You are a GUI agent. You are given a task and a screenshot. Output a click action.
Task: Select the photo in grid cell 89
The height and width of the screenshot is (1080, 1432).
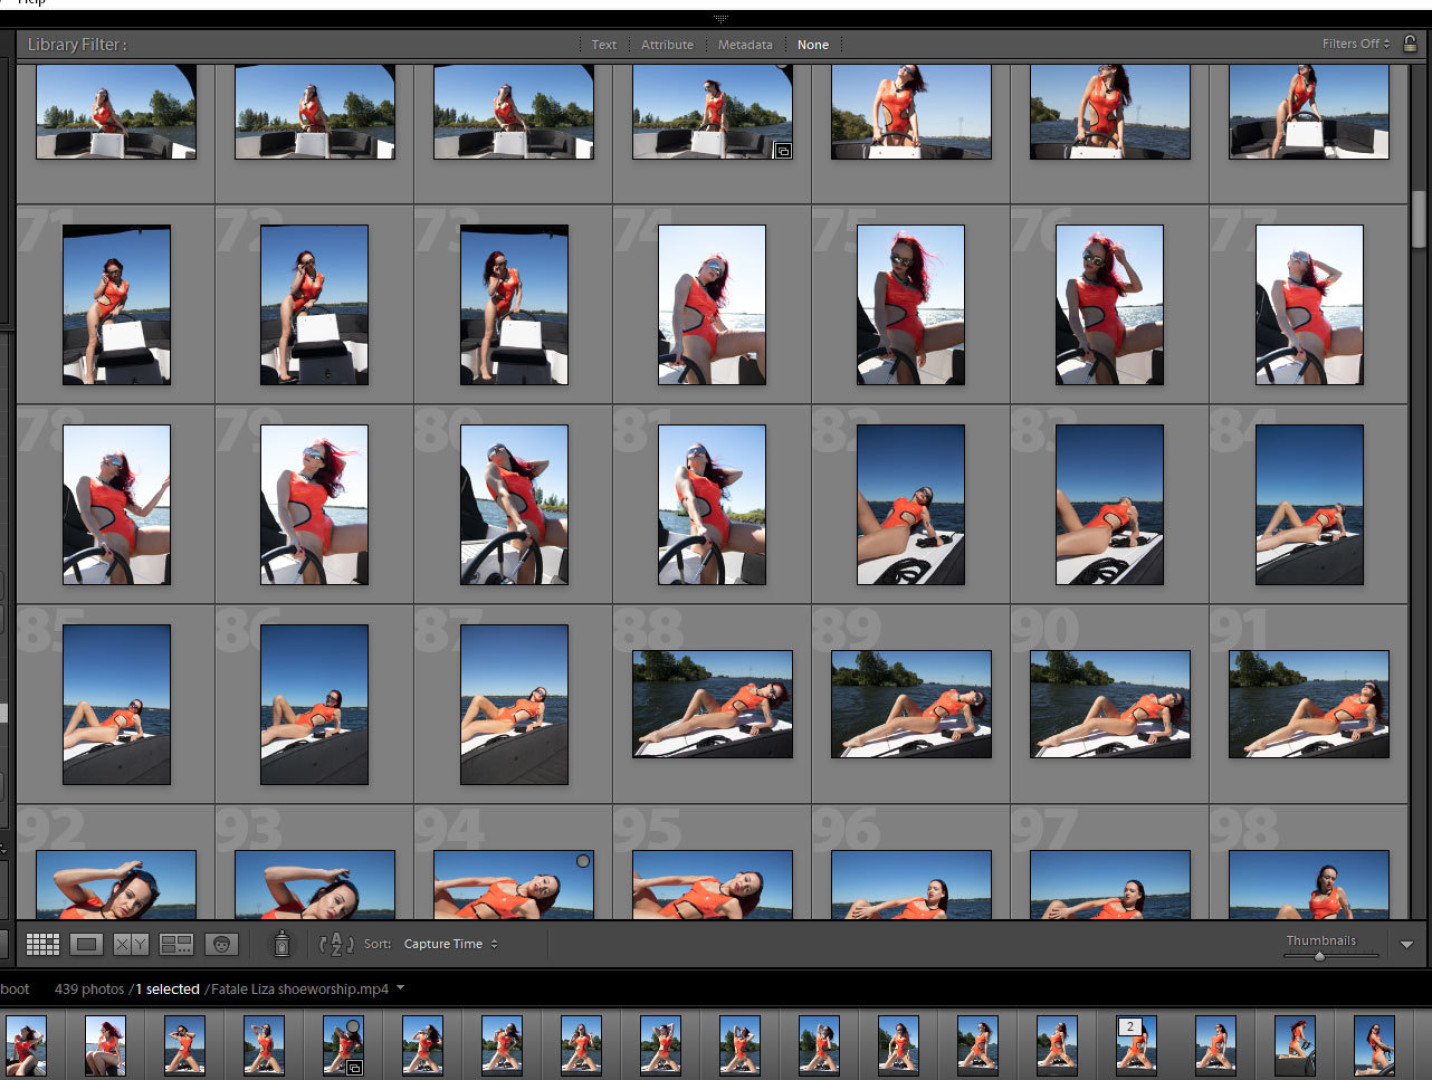click(911, 704)
